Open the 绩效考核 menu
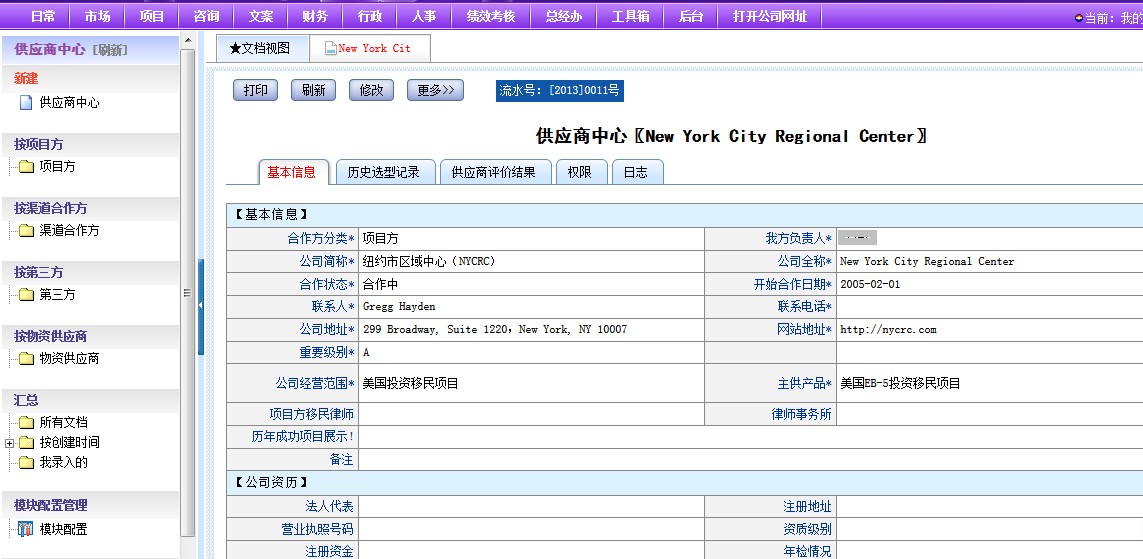This screenshot has height=559, width=1143. point(491,16)
